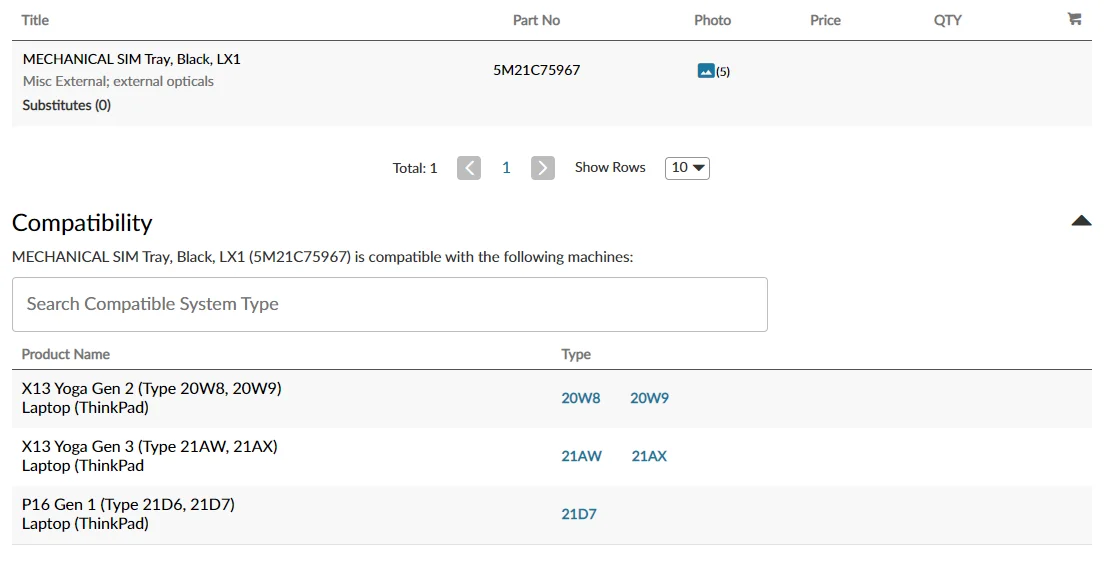Click the Product Name column header
This screenshot has height=567, width=1109.
(66, 354)
